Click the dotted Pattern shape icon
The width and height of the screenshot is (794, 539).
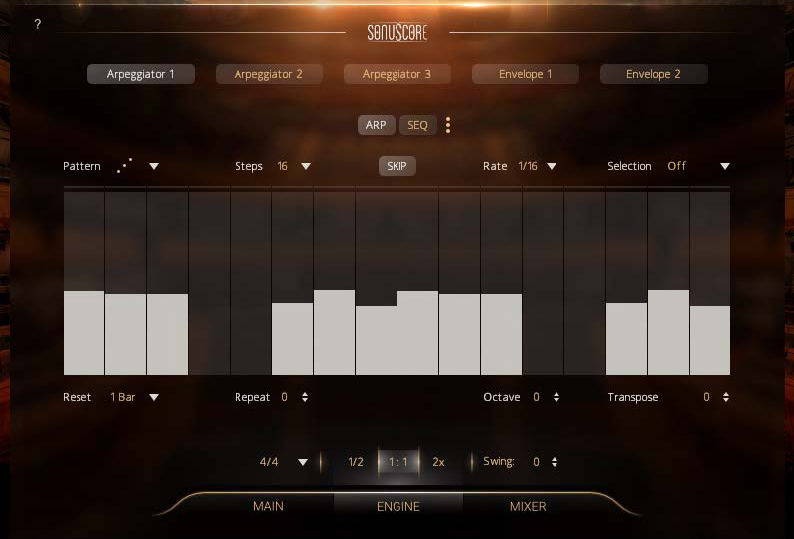(125, 166)
